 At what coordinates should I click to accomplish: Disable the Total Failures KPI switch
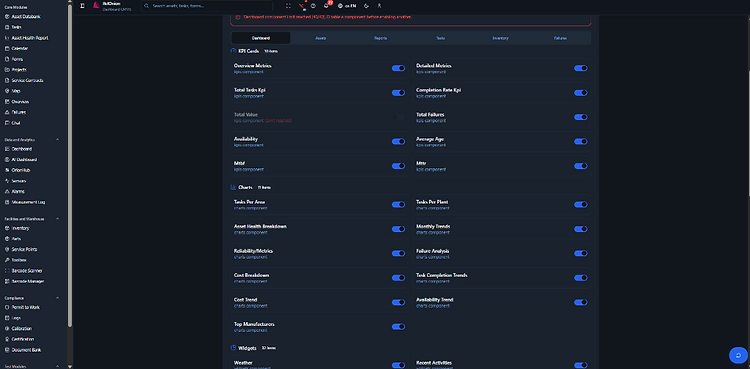click(581, 117)
